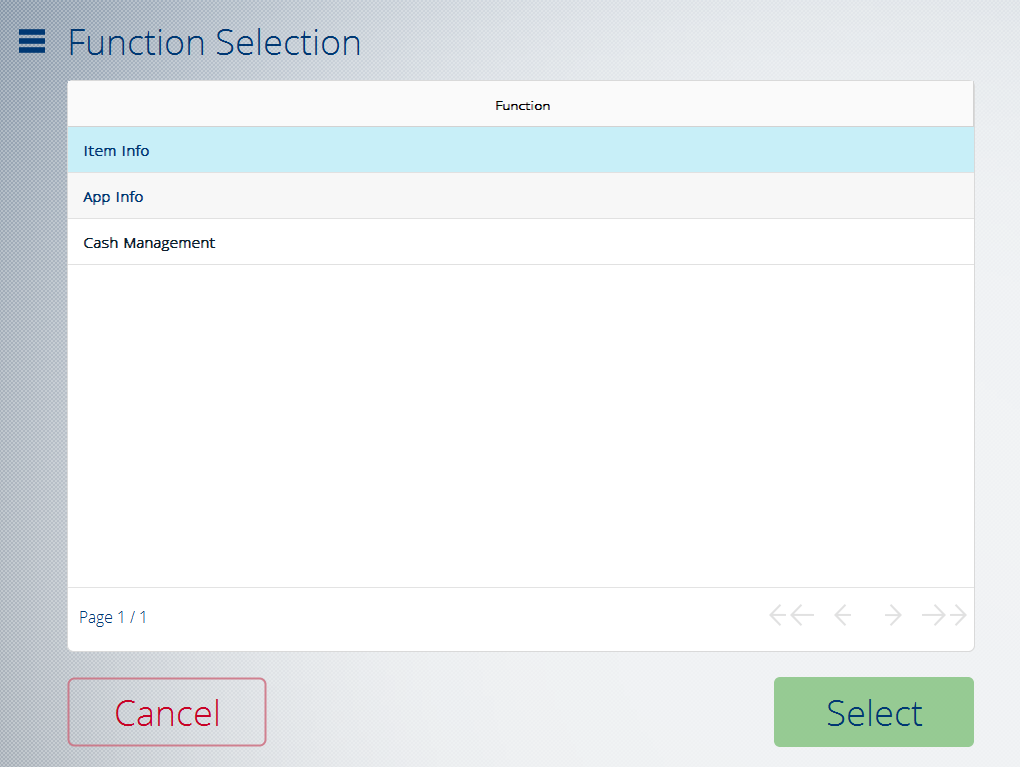Viewport: 1020px width, 767px height.
Task: Click the Function Selection title text
Action: coord(214,42)
